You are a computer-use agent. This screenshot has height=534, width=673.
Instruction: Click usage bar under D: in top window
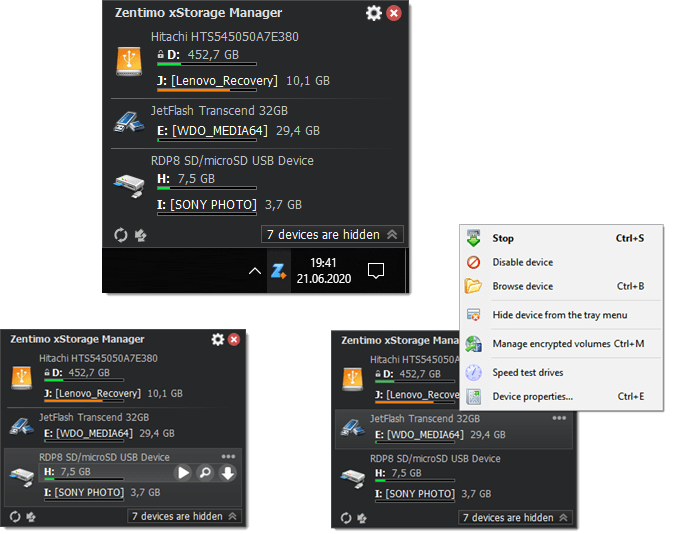(x=207, y=64)
